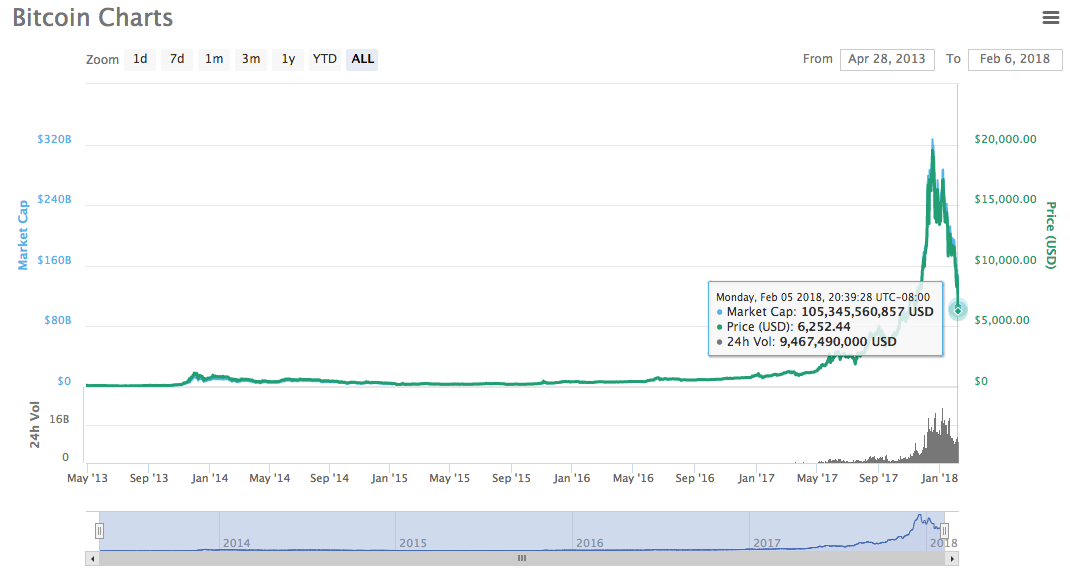The height and width of the screenshot is (574, 1070).
Task: Click the tooltip Price (USD) value 6,252.44
Action: pyautogui.click(x=824, y=327)
